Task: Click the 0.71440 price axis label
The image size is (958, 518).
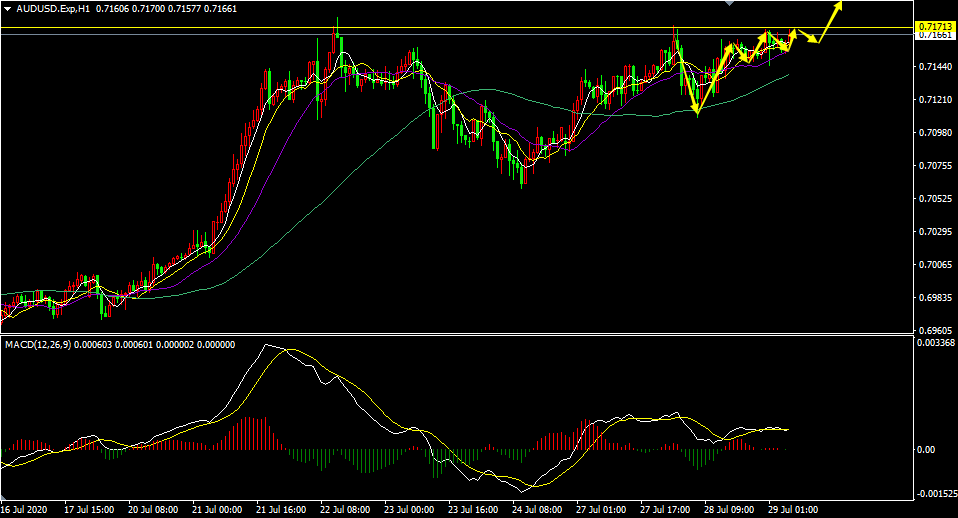Action: tap(935, 67)
